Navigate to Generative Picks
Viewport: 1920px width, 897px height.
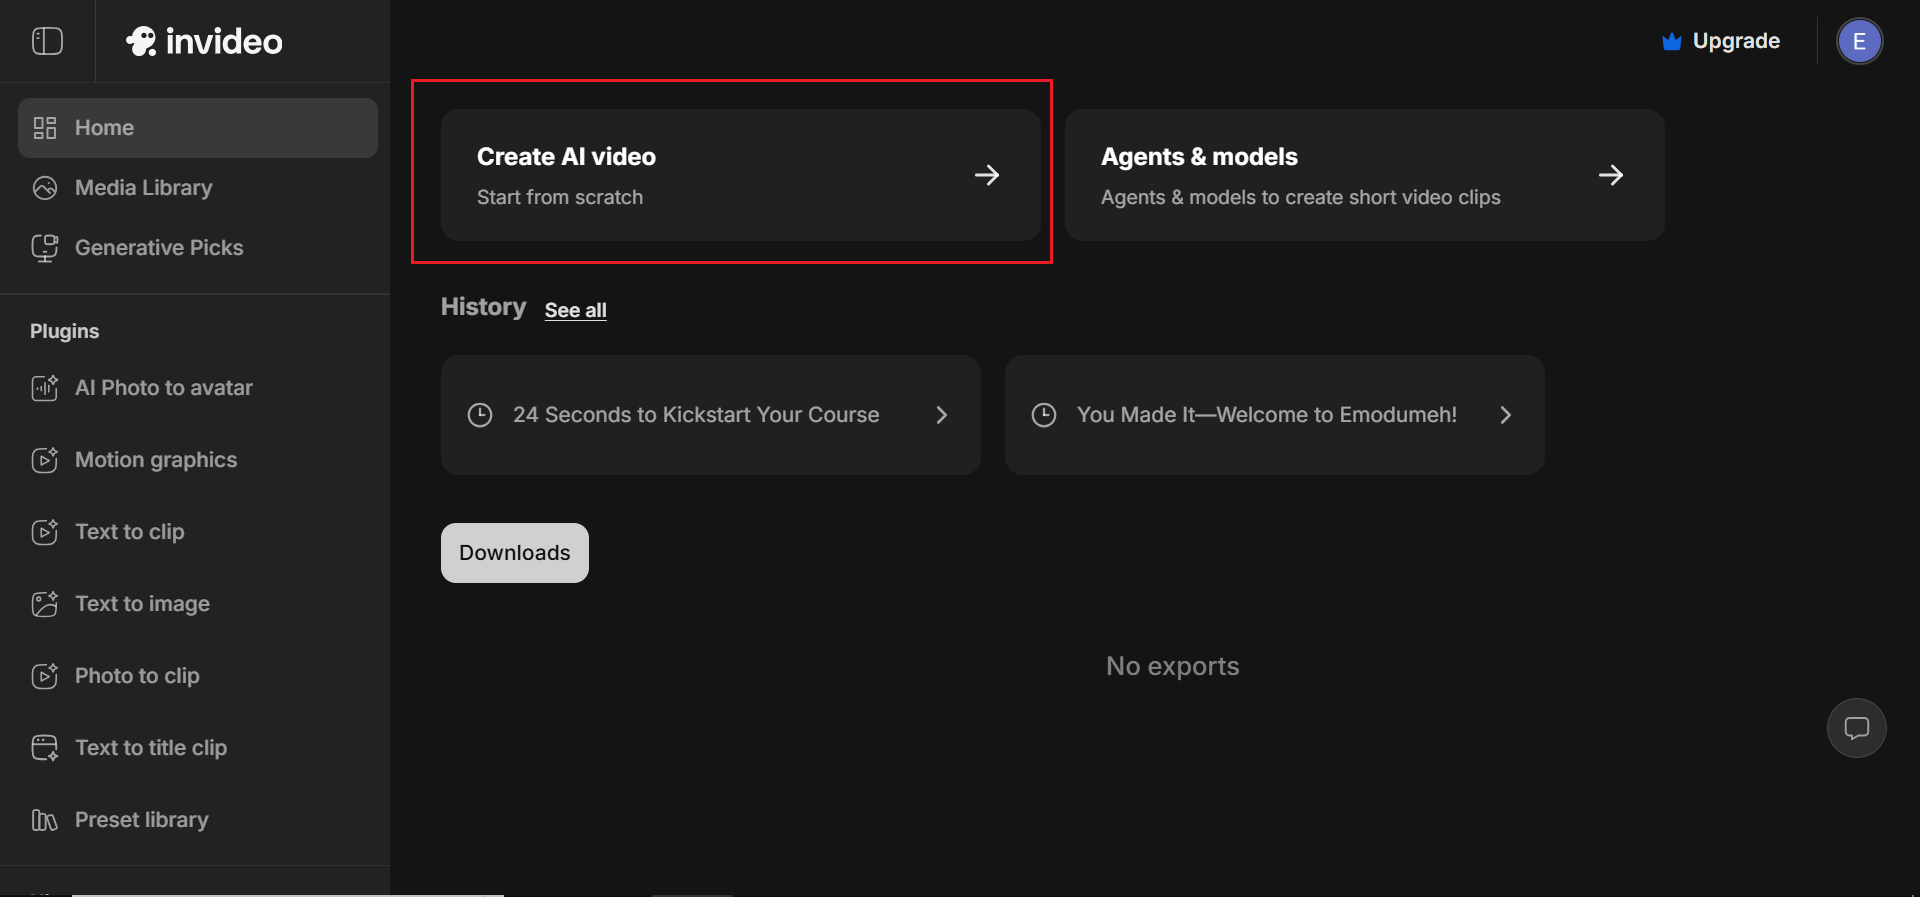pyautogui.click(x=158, y=248)
